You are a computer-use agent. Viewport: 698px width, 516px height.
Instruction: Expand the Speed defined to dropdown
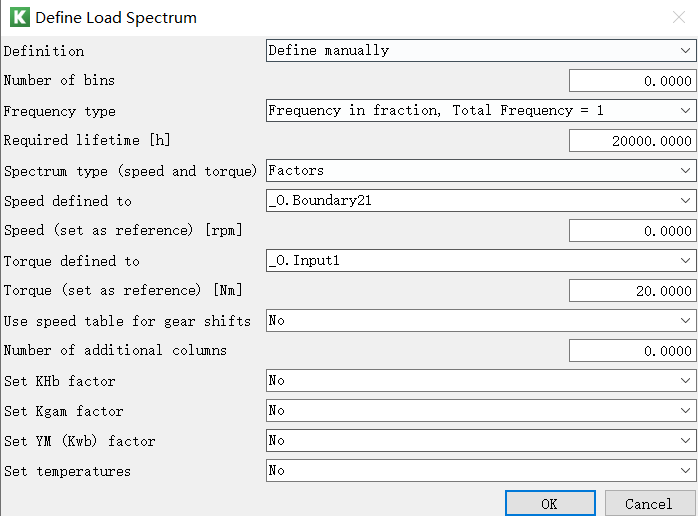481,200
